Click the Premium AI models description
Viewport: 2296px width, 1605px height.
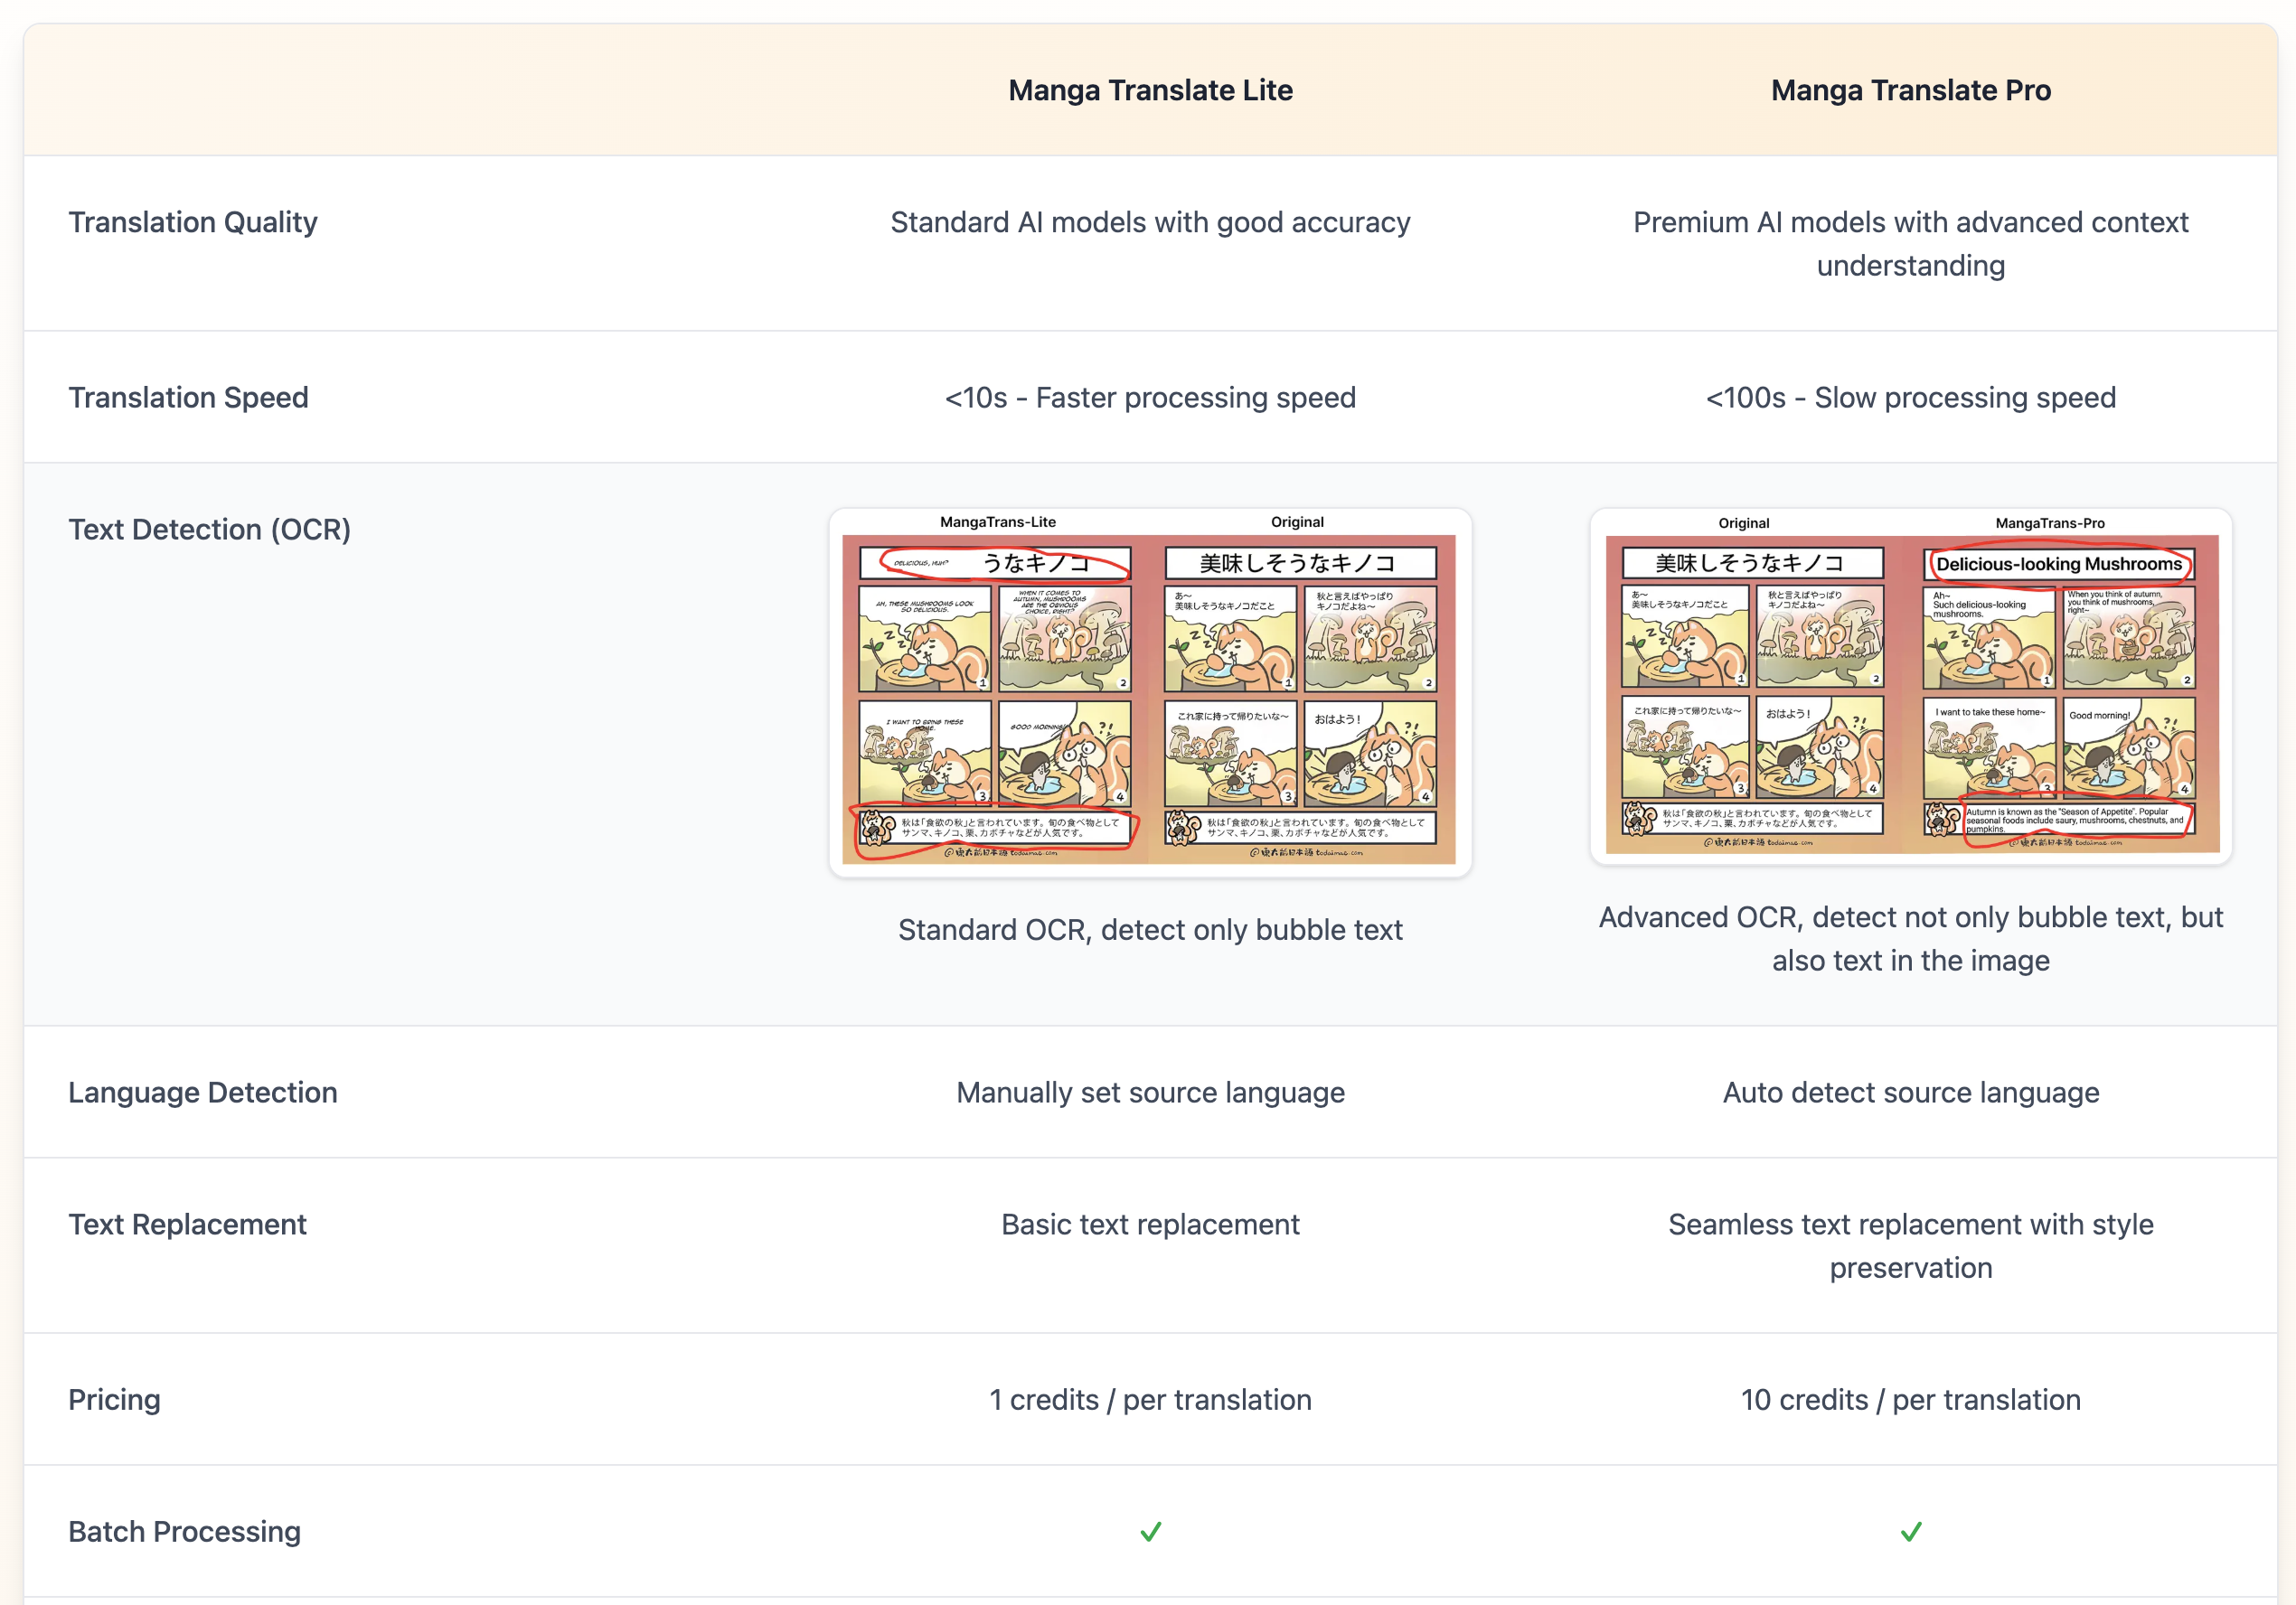(x=1909, y=243)
